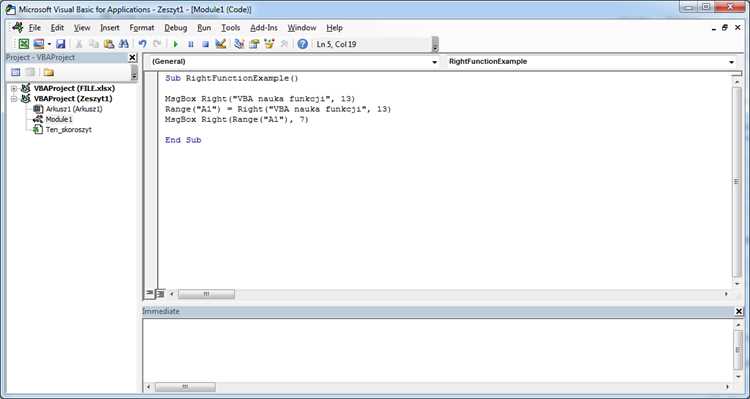
Task: Open Visual Basic Help question icon
Action: pyautogui.click(x=302, y=44)
